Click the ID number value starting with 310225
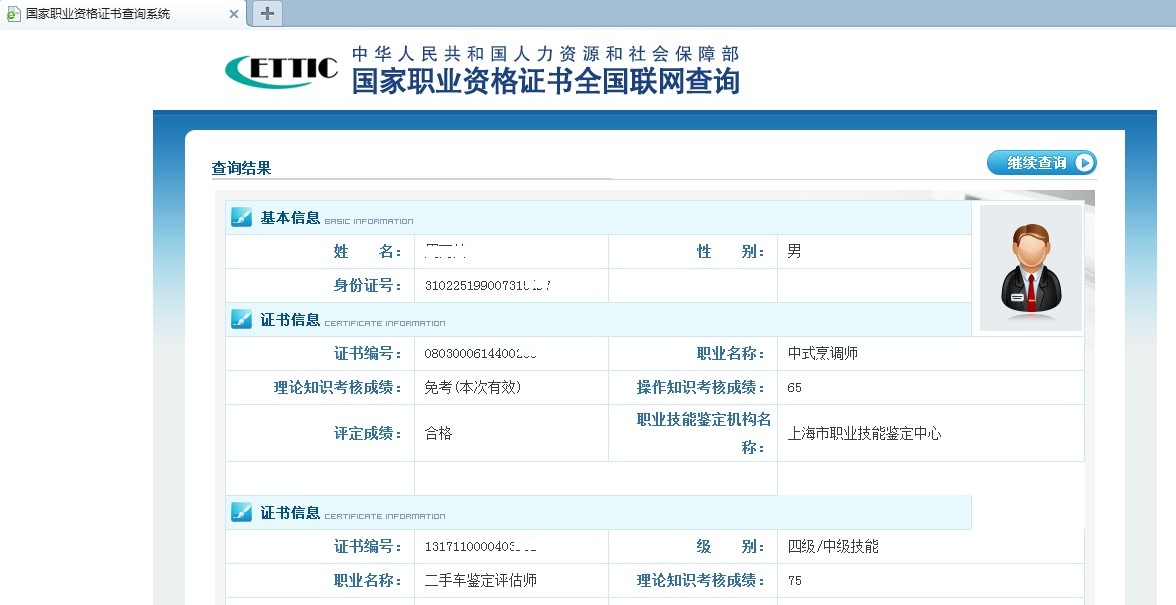The width and height of the screenshot is (1176, 605). click(x=487, y=286)
